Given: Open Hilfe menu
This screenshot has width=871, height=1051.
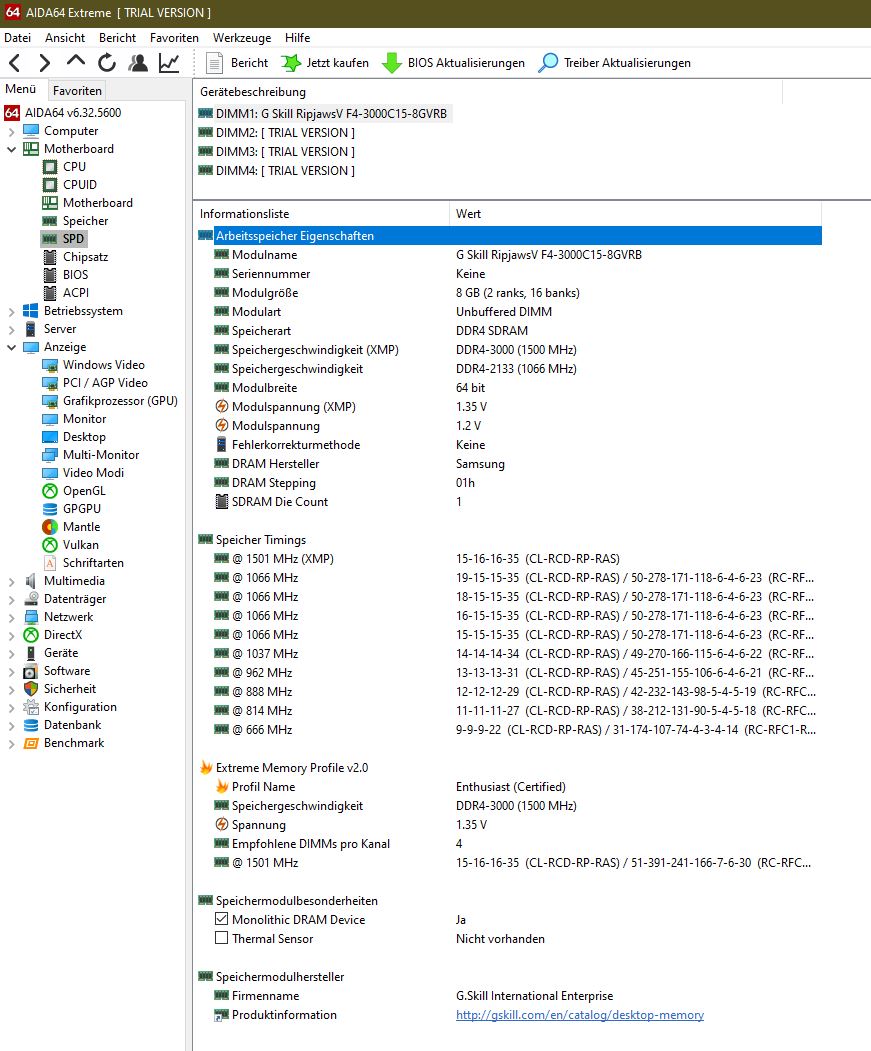Looking at the screenshot, I should coord(298,38).
